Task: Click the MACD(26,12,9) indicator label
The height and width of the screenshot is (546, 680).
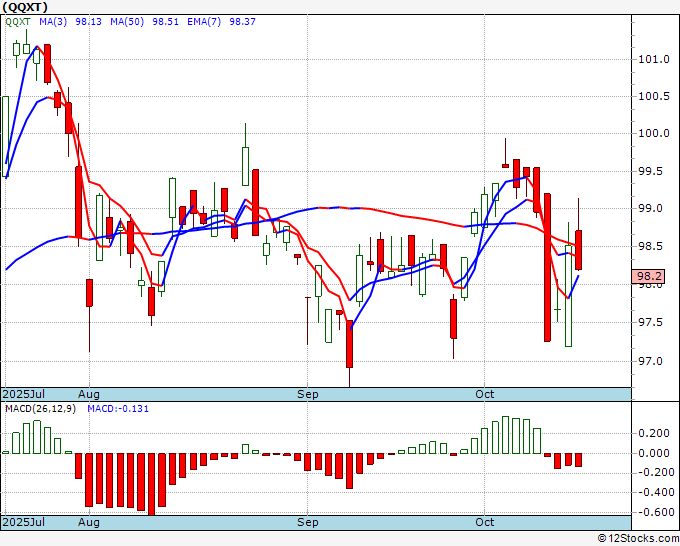Action: click(x=40, y=409)
